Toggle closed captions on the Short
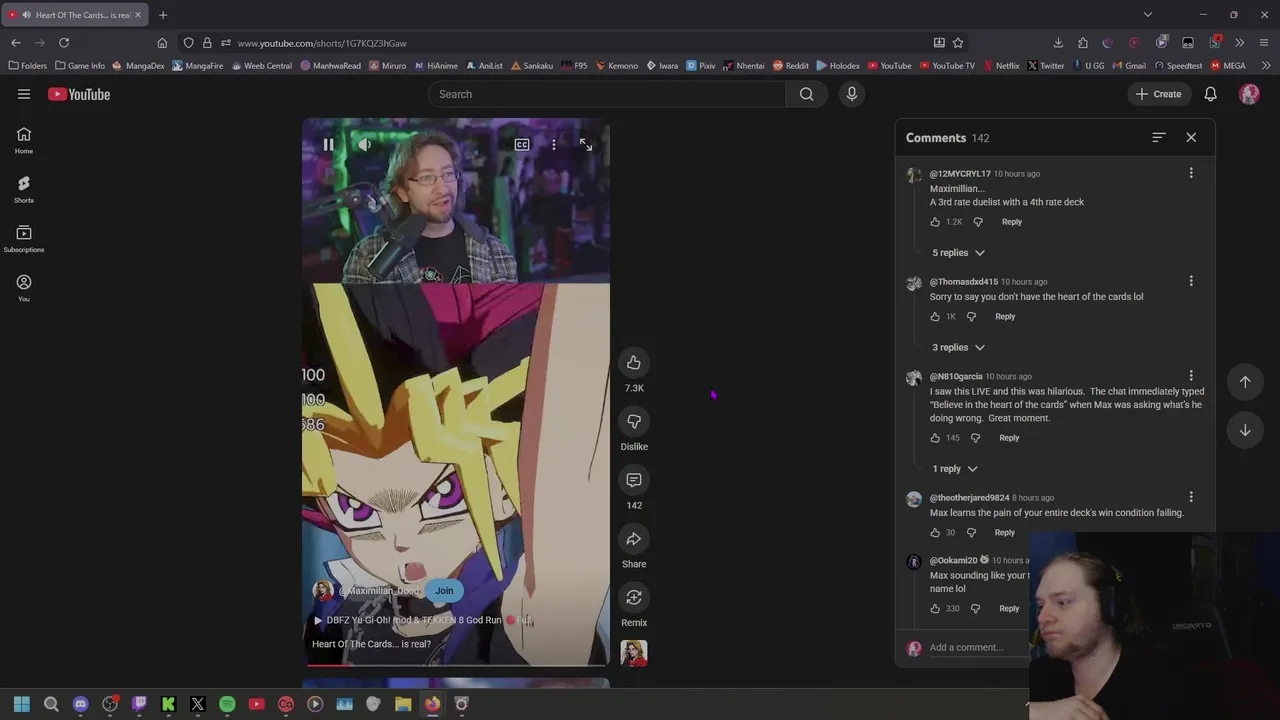1280x720 pixels. click(522, 145)
